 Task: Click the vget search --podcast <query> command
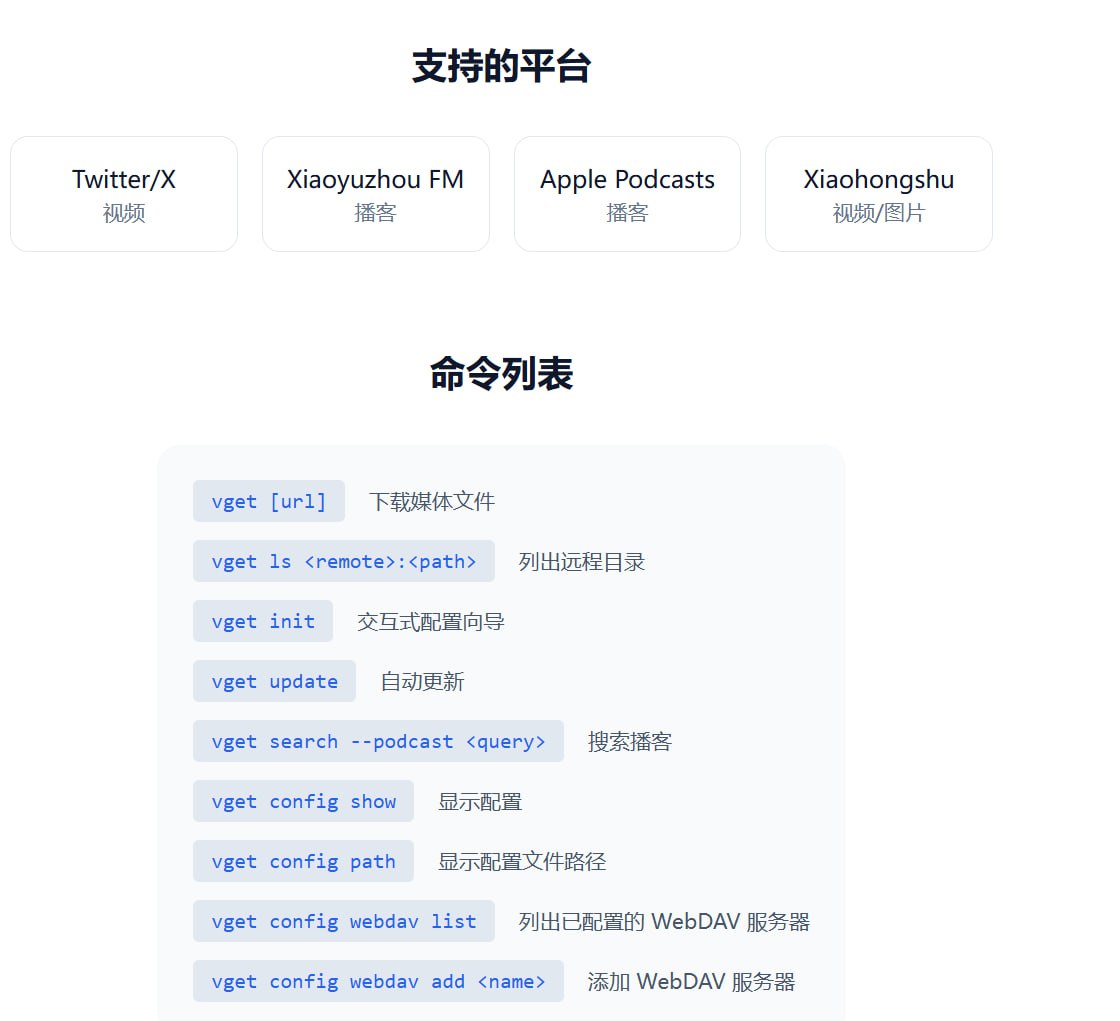click(x=378, y=741)
